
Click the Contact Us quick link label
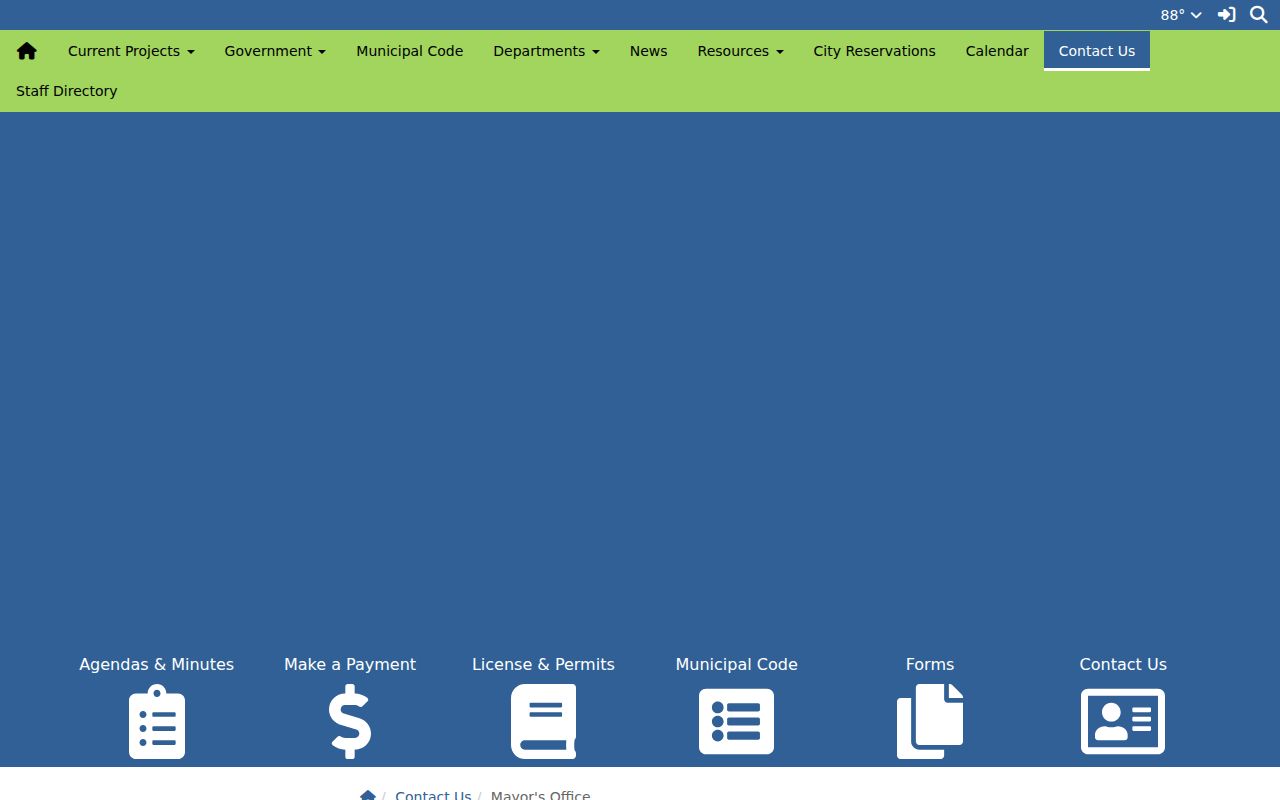pos(1123,664)
